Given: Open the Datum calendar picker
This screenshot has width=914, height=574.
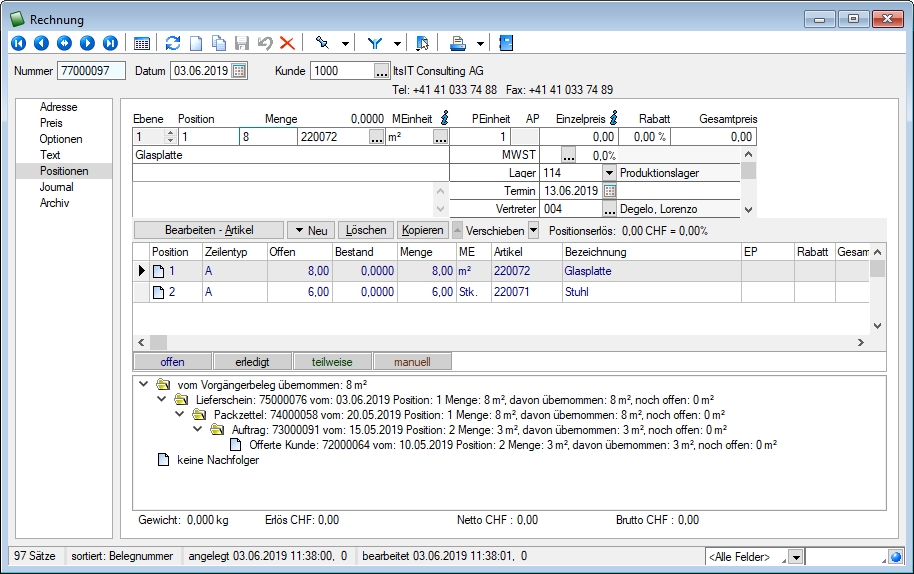Looking at the screenshot, I should (240, 71).
